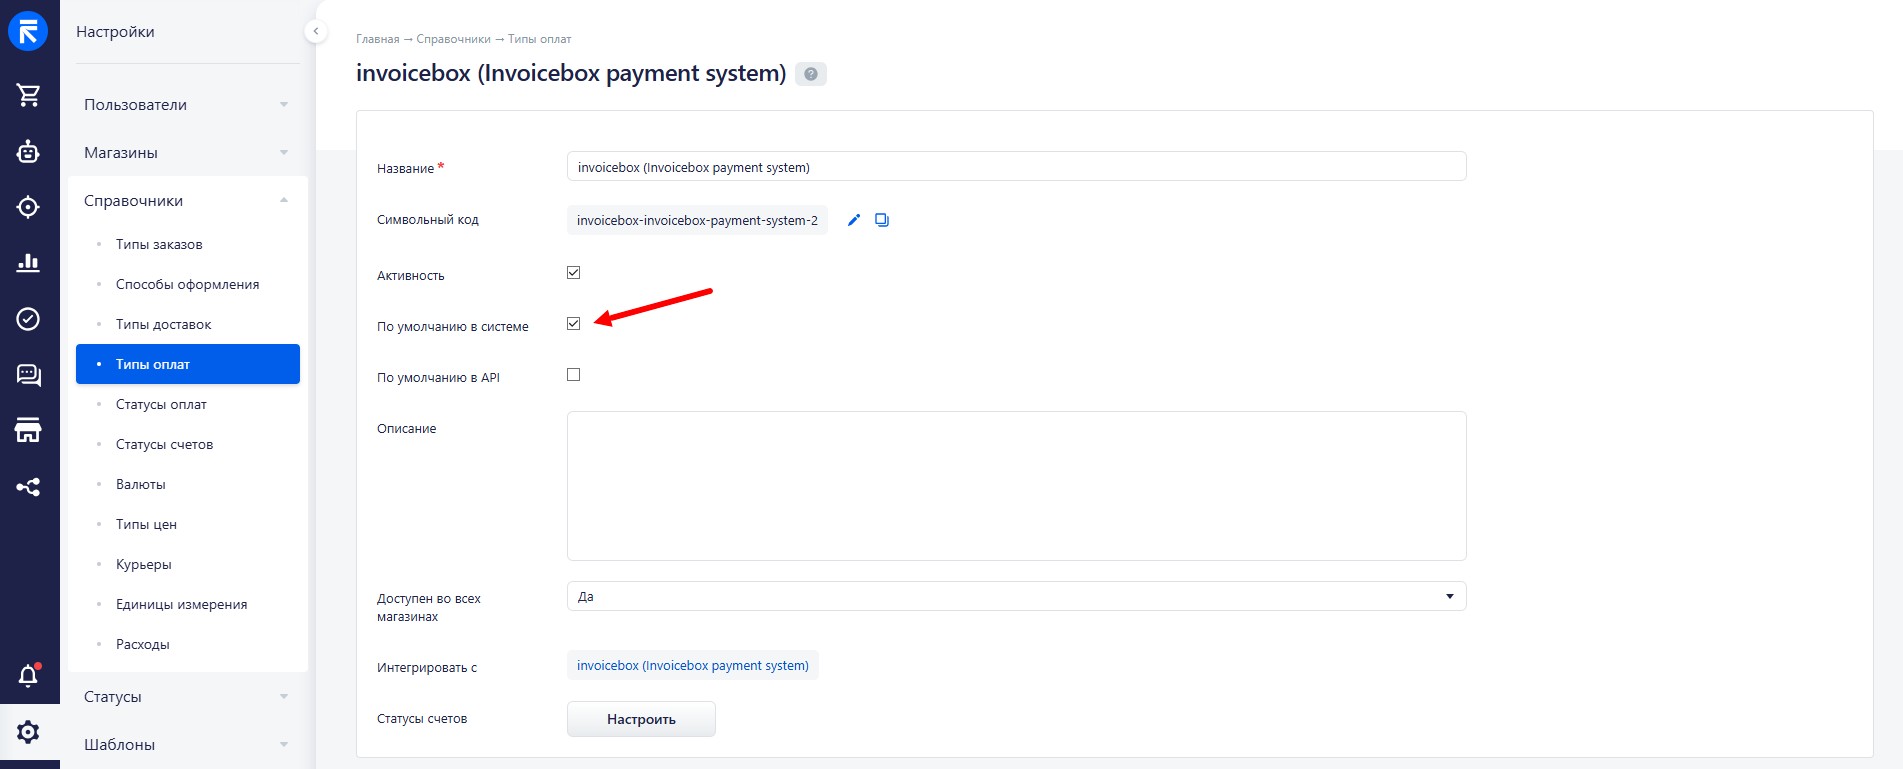This screenshot has width=1903, height=769.
Task: Copy symbolic code with the copy icon
Action: [882, 220]
